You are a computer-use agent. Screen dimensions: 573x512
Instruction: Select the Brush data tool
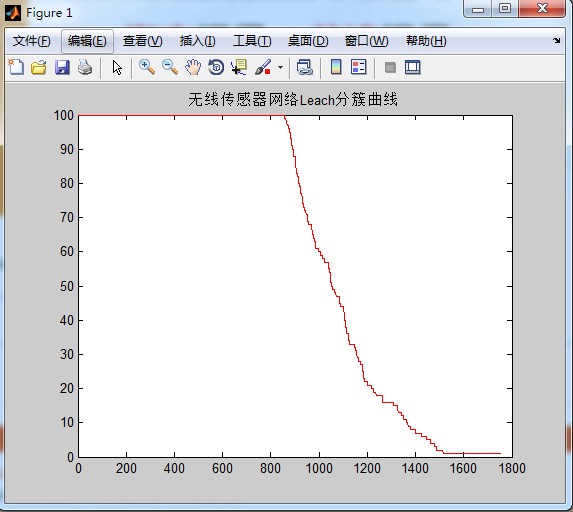click(x=263, y=67)
